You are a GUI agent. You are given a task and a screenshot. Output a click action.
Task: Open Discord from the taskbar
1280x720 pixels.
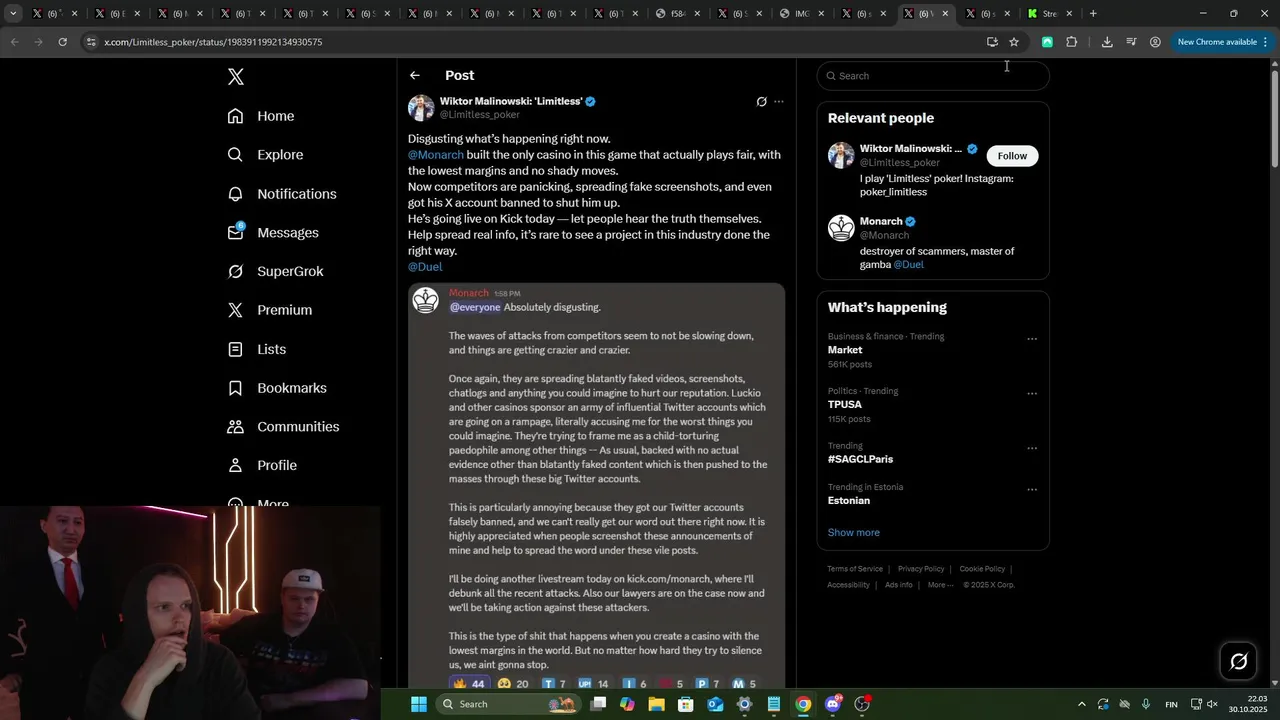pyautogui.click(x=833, y=704)
